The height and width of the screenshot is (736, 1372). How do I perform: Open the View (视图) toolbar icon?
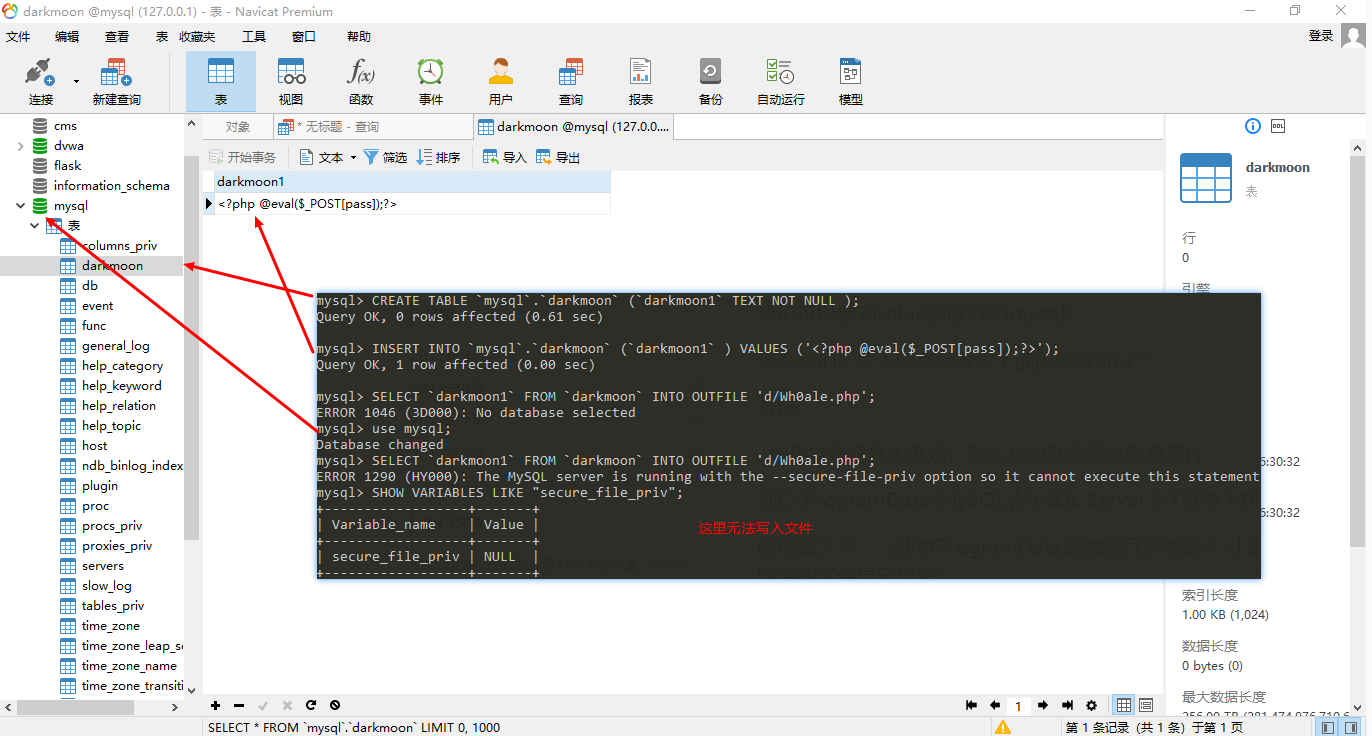(x=291, y=82)
